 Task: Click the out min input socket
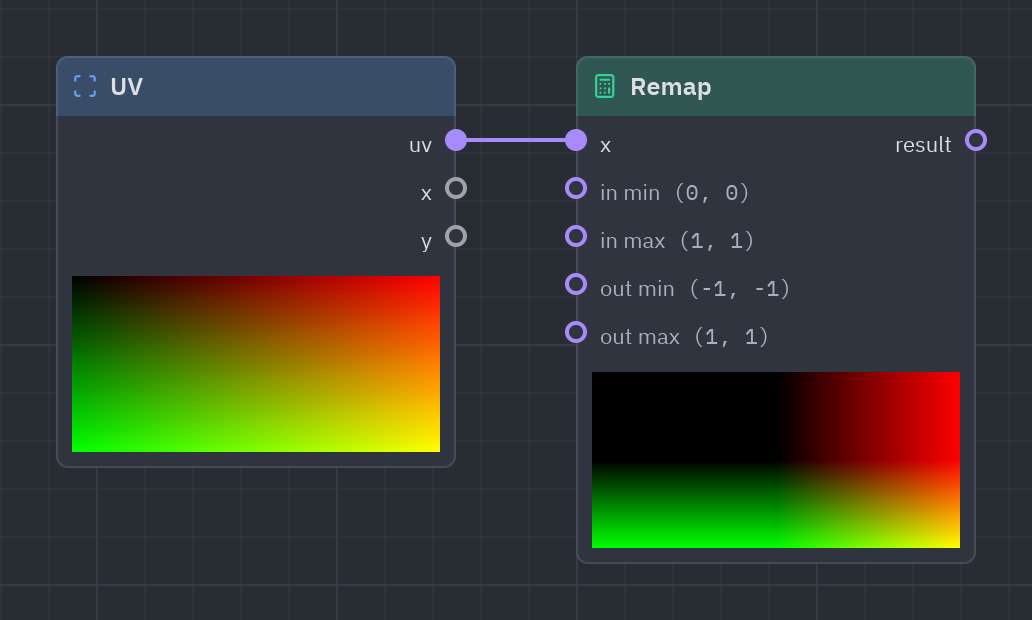pyautogui.click(x=576, y=284)
